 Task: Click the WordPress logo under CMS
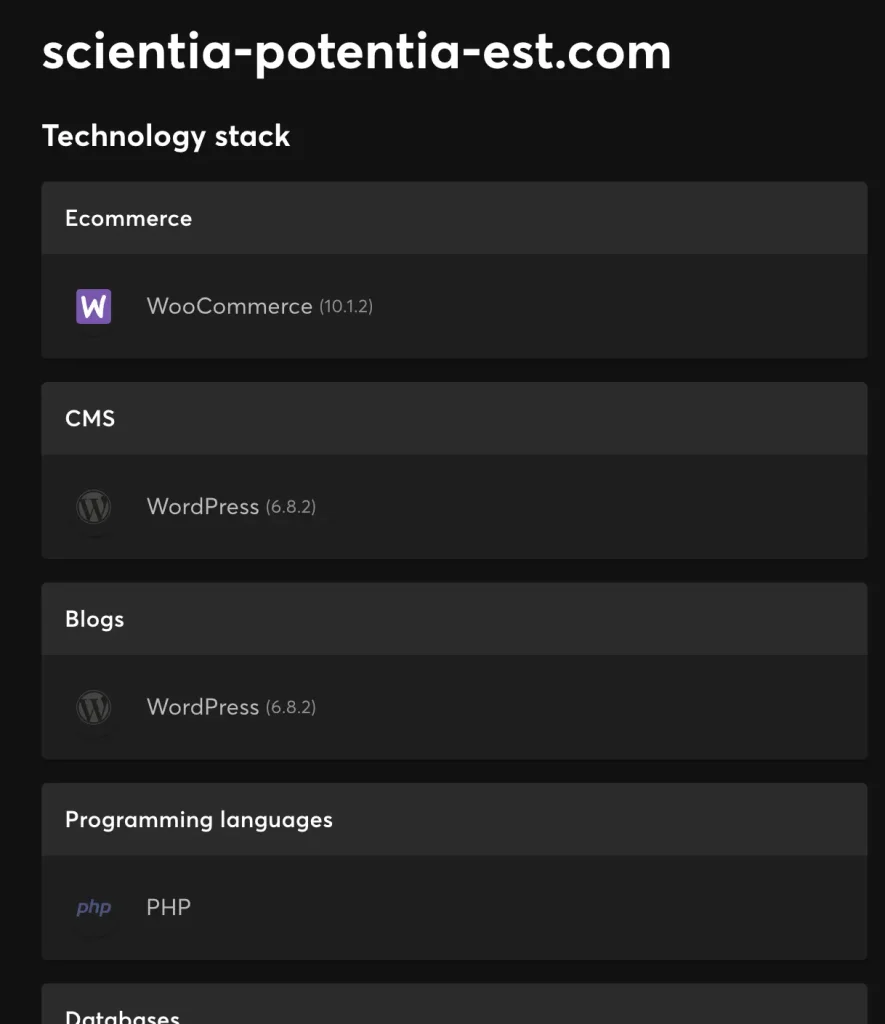[x=94, y=507]
